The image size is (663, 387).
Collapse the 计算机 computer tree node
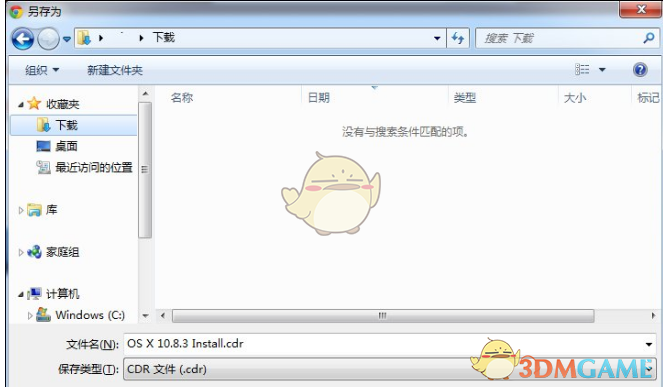pyautogui.click(x=21, y=294)
